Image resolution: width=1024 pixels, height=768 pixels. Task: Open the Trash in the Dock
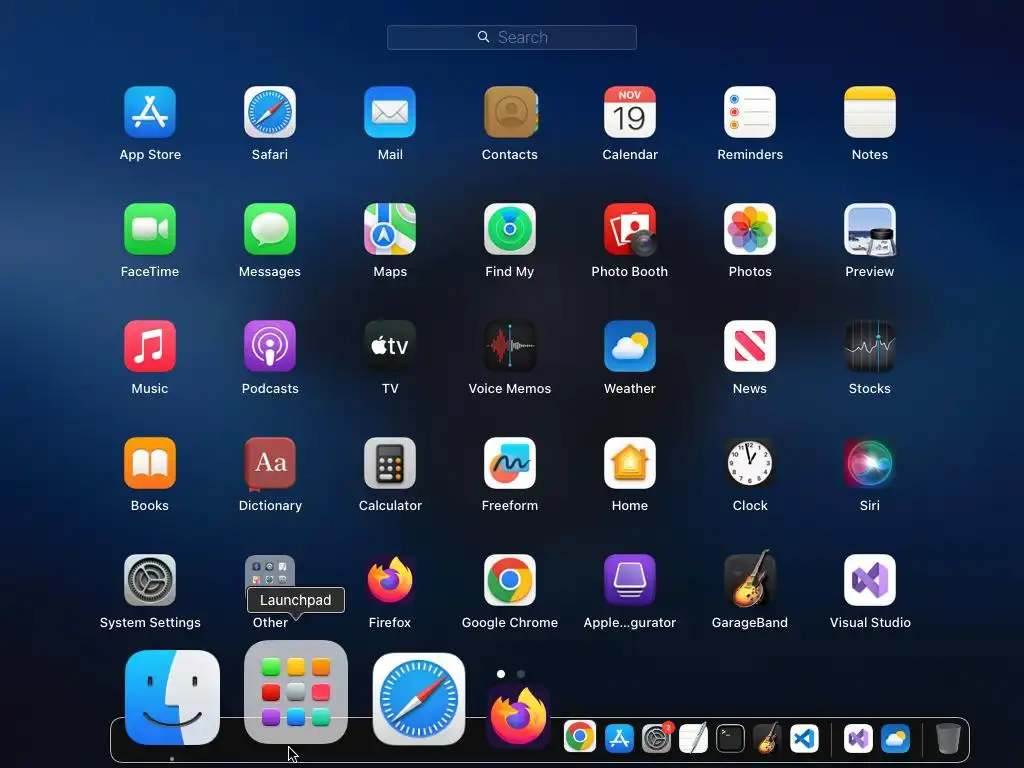click(948, 738)
